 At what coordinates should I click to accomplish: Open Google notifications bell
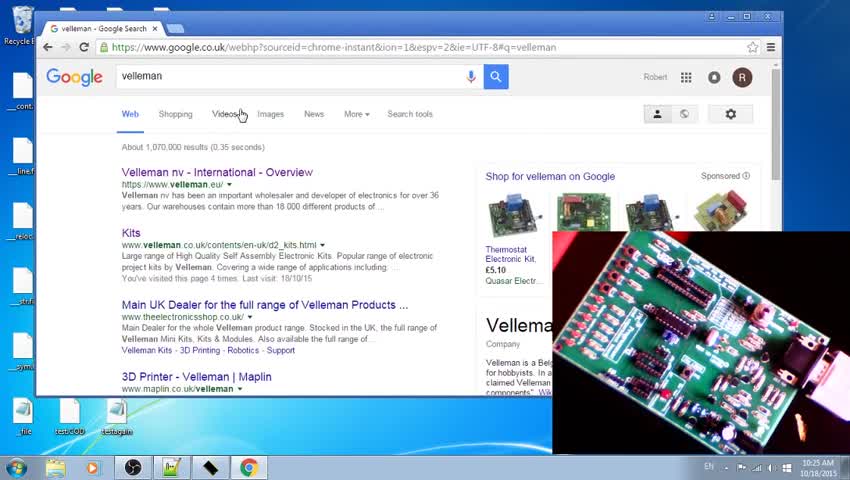pos(714,78)
